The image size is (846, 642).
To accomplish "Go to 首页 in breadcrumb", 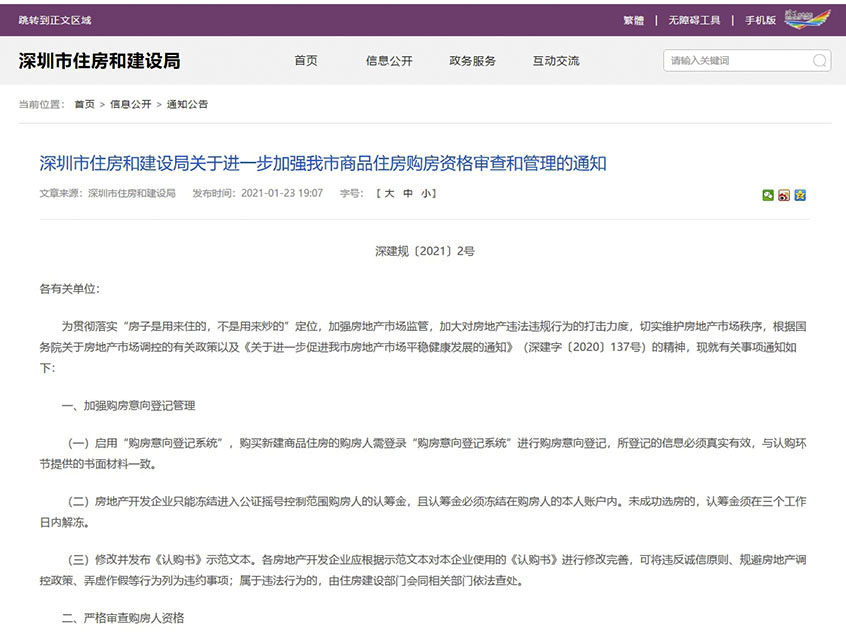I will click(84, 104).
